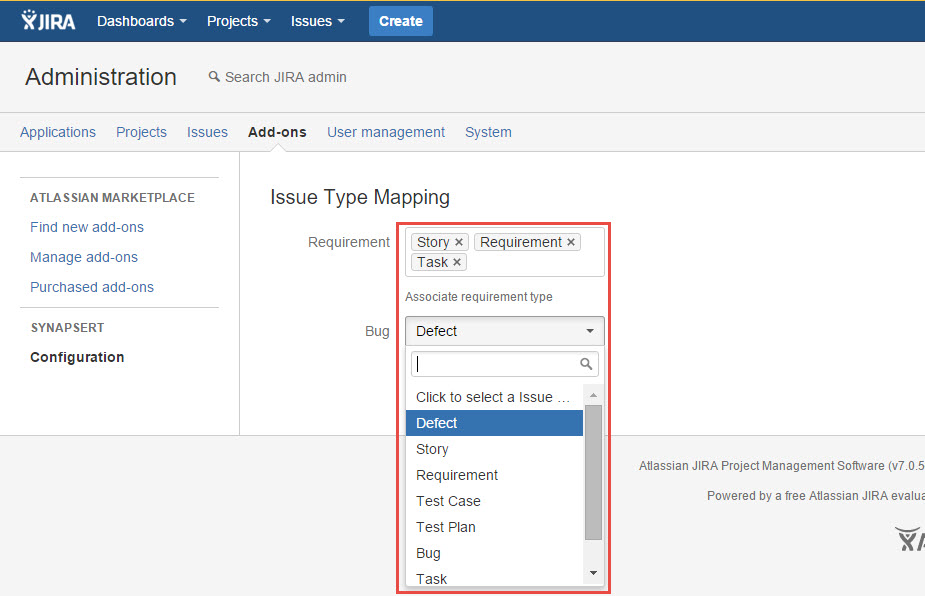Collapse the Bug Defect dropdown
Image resolution: width=925 pixels, height=596 pixels.
pyautogui.click(x=505, y=331)
